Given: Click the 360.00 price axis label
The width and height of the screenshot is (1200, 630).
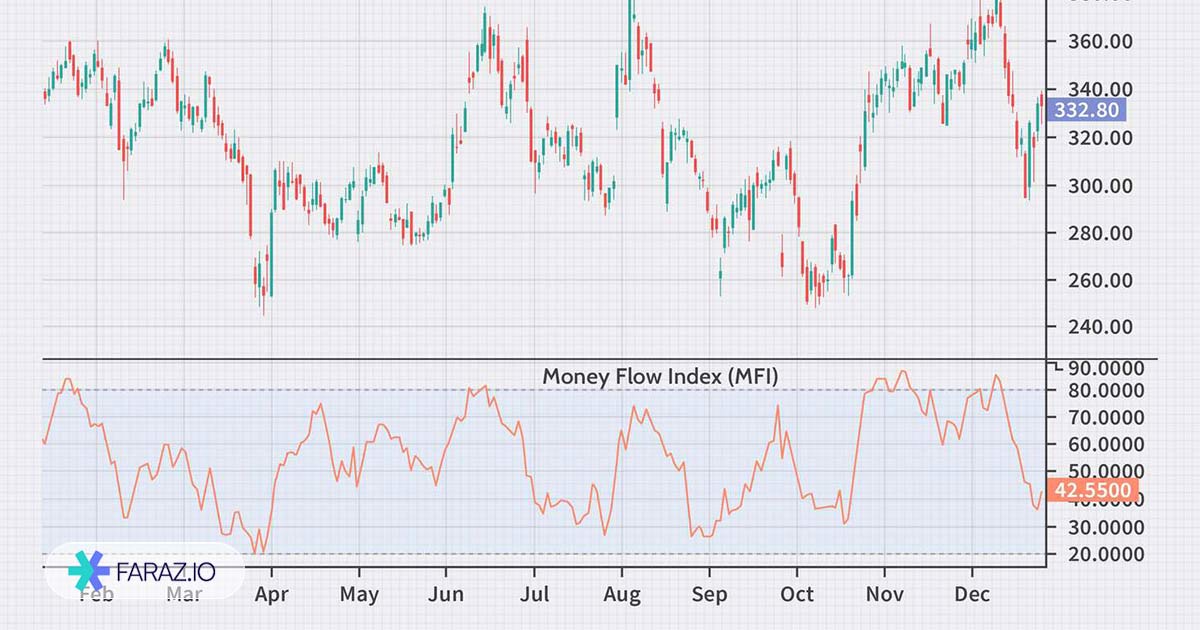Looking at the screenshot, I should tap(1099, 42).
